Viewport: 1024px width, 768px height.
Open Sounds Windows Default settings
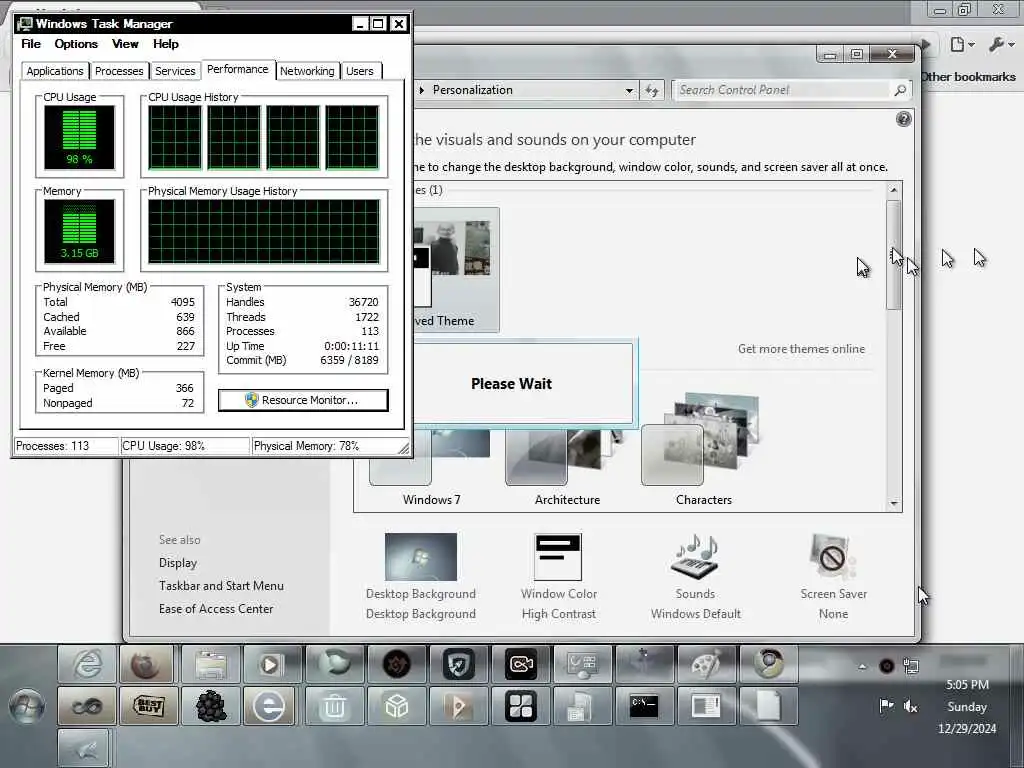(x=696, y=576)
